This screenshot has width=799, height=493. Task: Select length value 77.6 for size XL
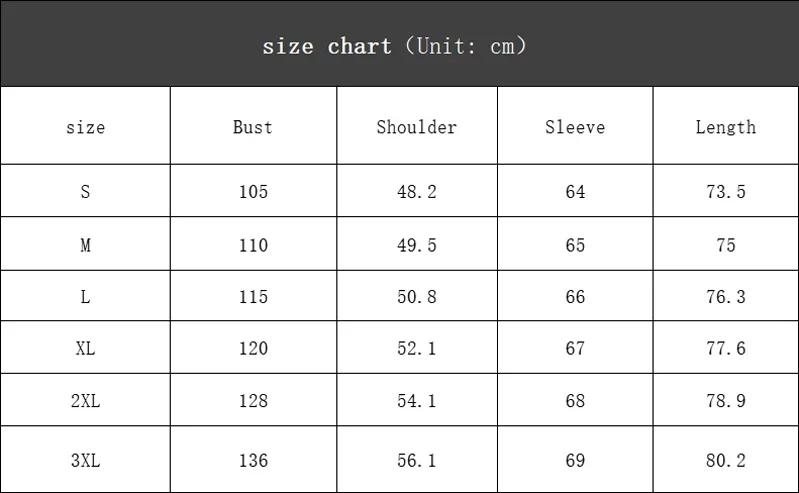(x=726, y=349)
